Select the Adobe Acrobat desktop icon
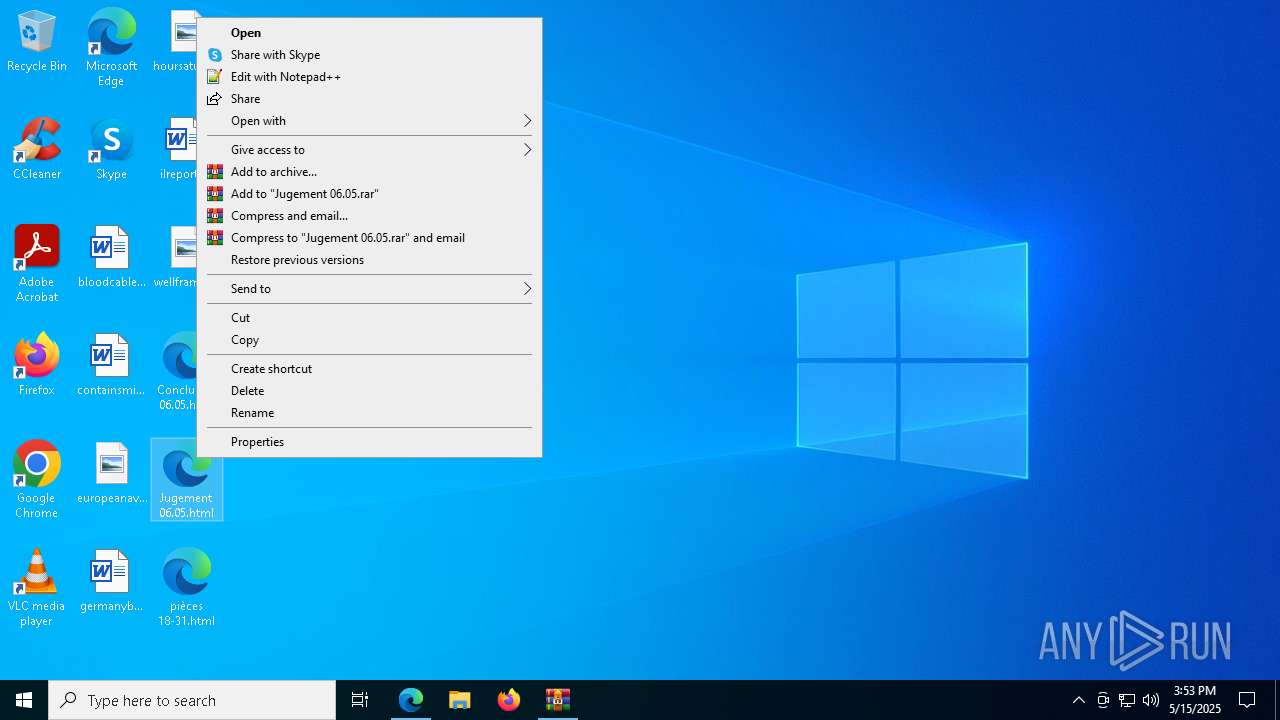This screenshot has height=720, width=1280. tap(37, 263)
